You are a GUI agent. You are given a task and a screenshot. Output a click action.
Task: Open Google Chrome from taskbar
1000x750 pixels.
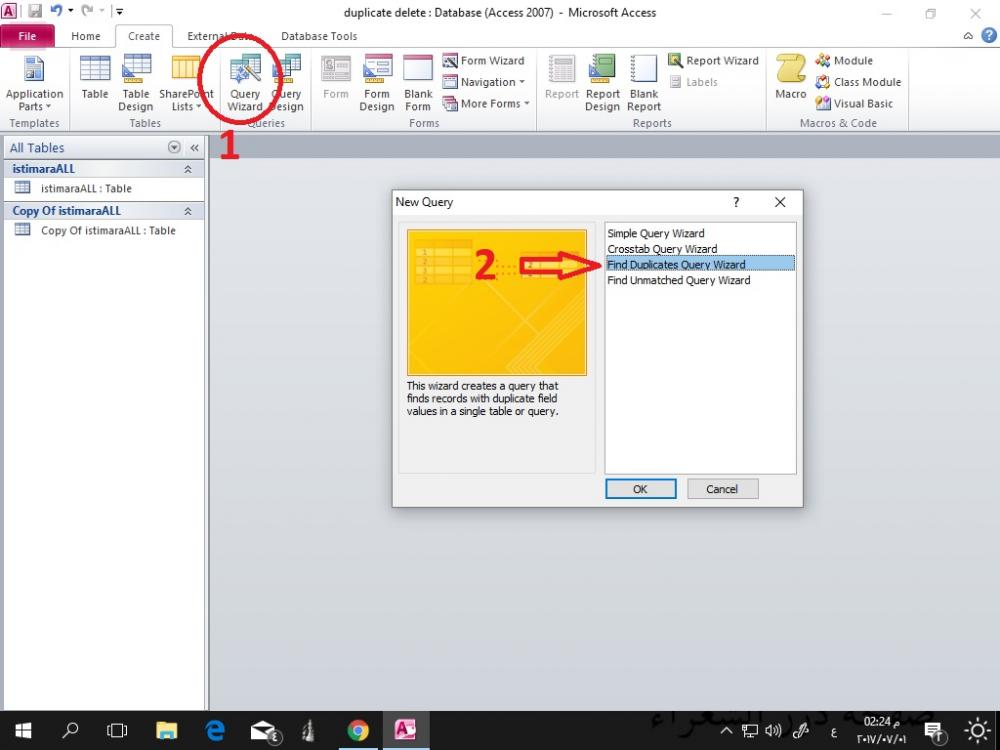(358, 730)
